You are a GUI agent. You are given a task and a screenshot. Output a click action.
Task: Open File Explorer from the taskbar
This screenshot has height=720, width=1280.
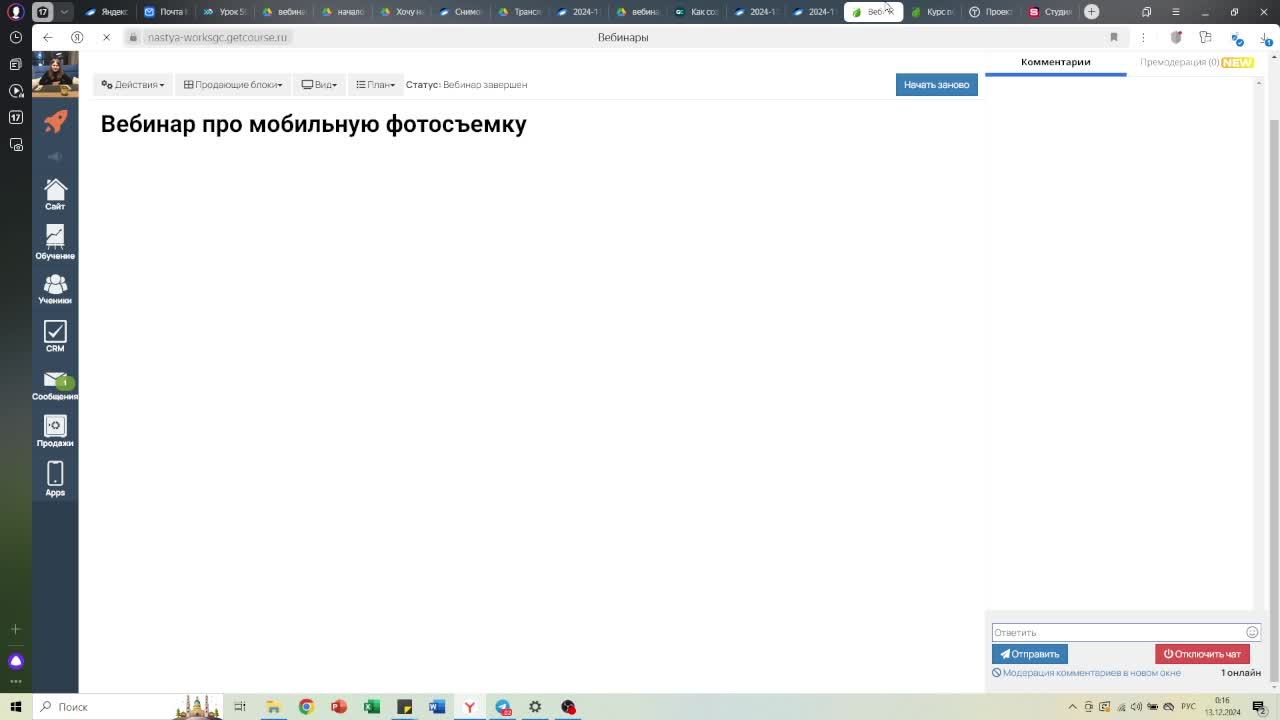tap(273, 707)
